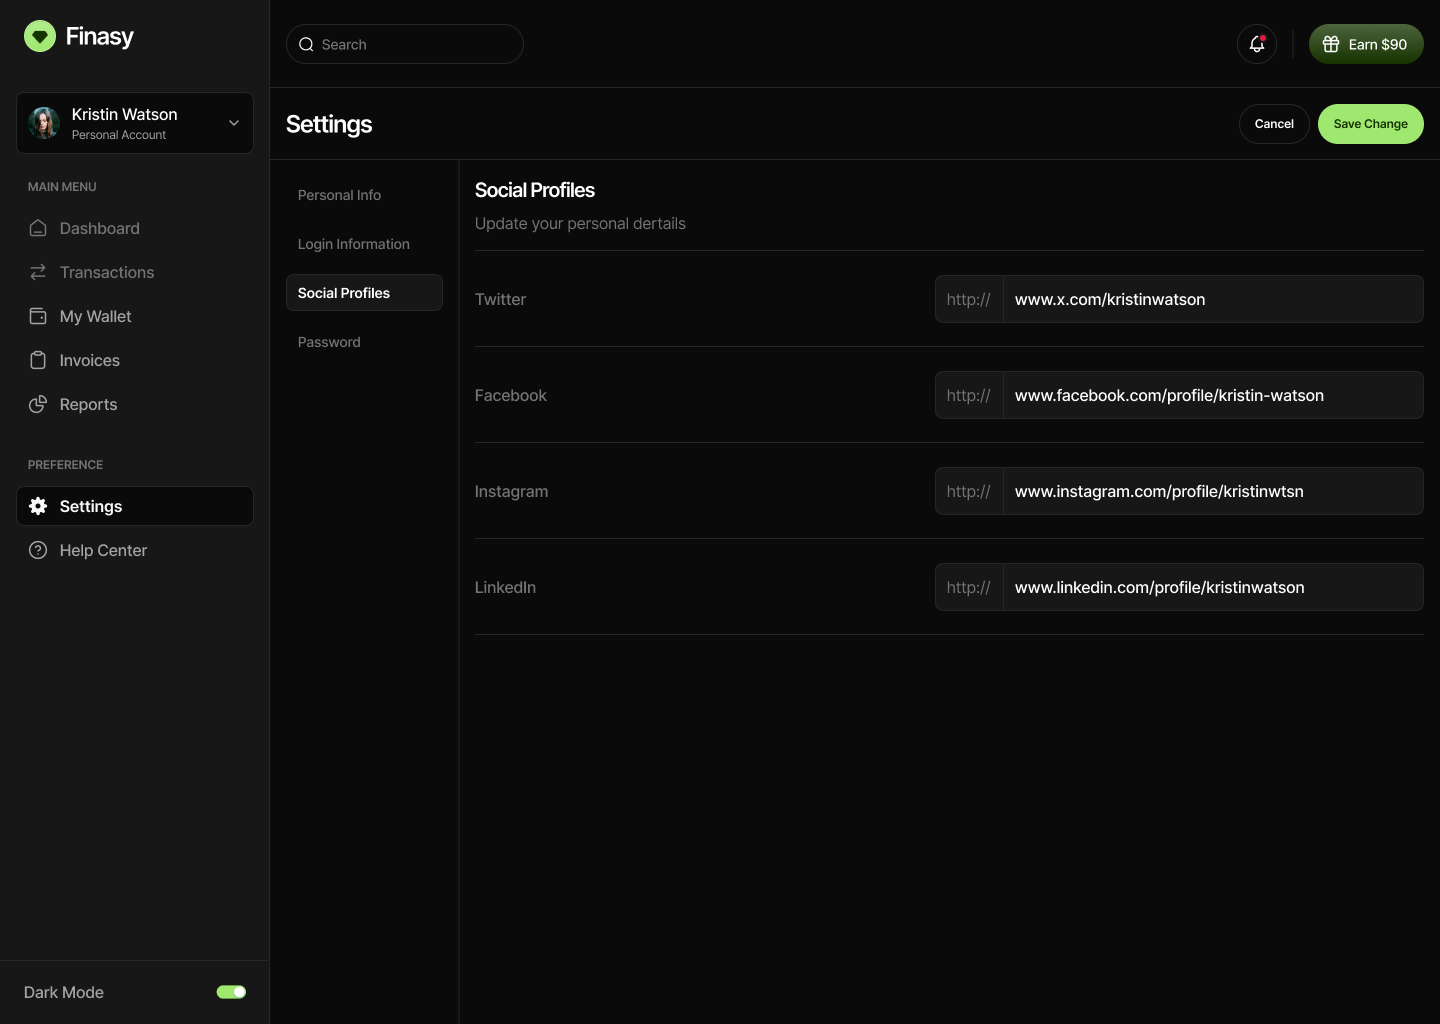
Task: Click the Dark Mode label
Action: (x=64, y=992)
